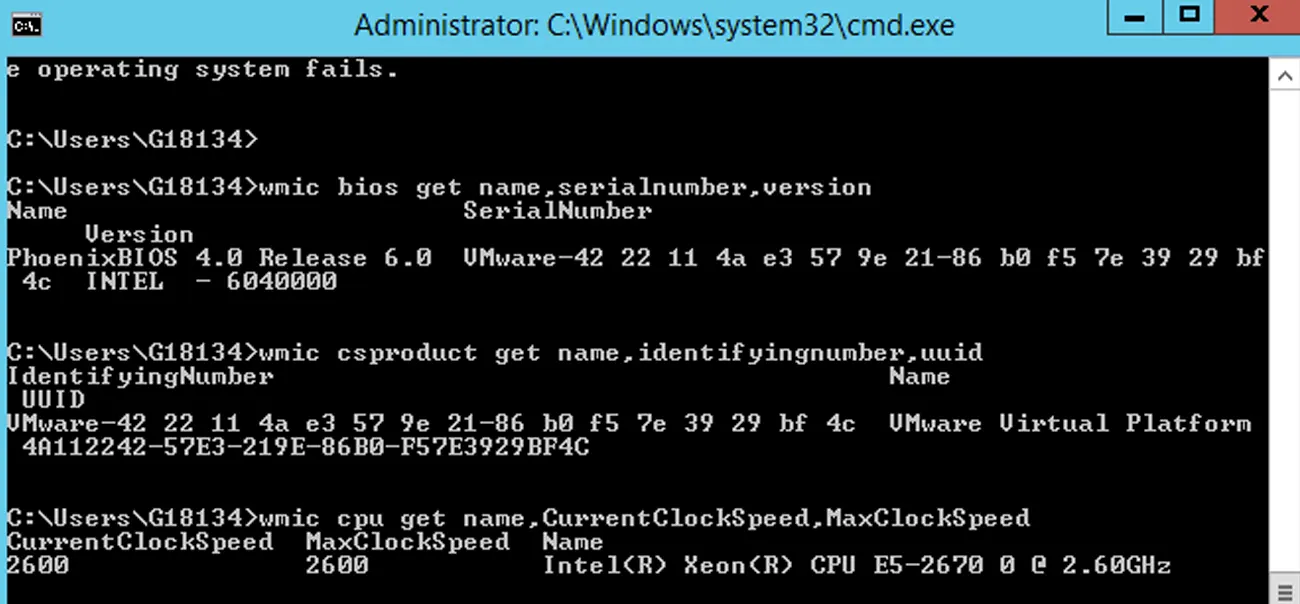This screenshot has width=1300, height=604.
Task: Click the Administrator cmd.exe title bar text
Action: click(x=654, y=25)
